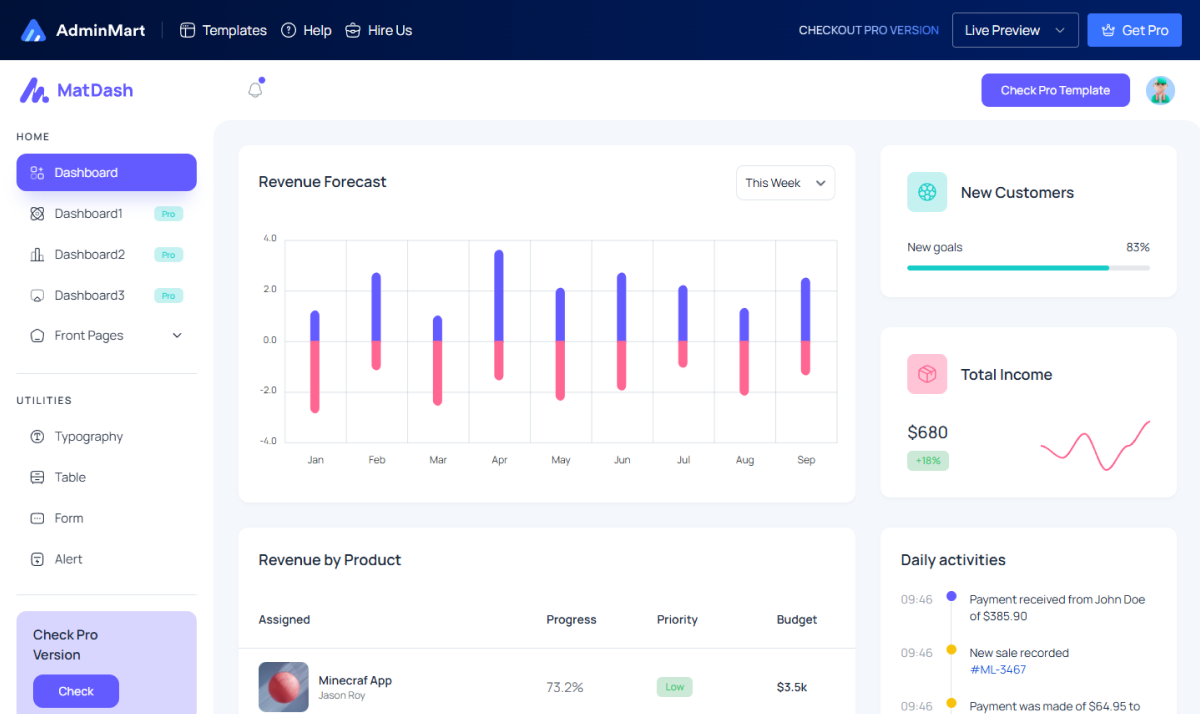Click the notification bell icon

coord(255,90)
